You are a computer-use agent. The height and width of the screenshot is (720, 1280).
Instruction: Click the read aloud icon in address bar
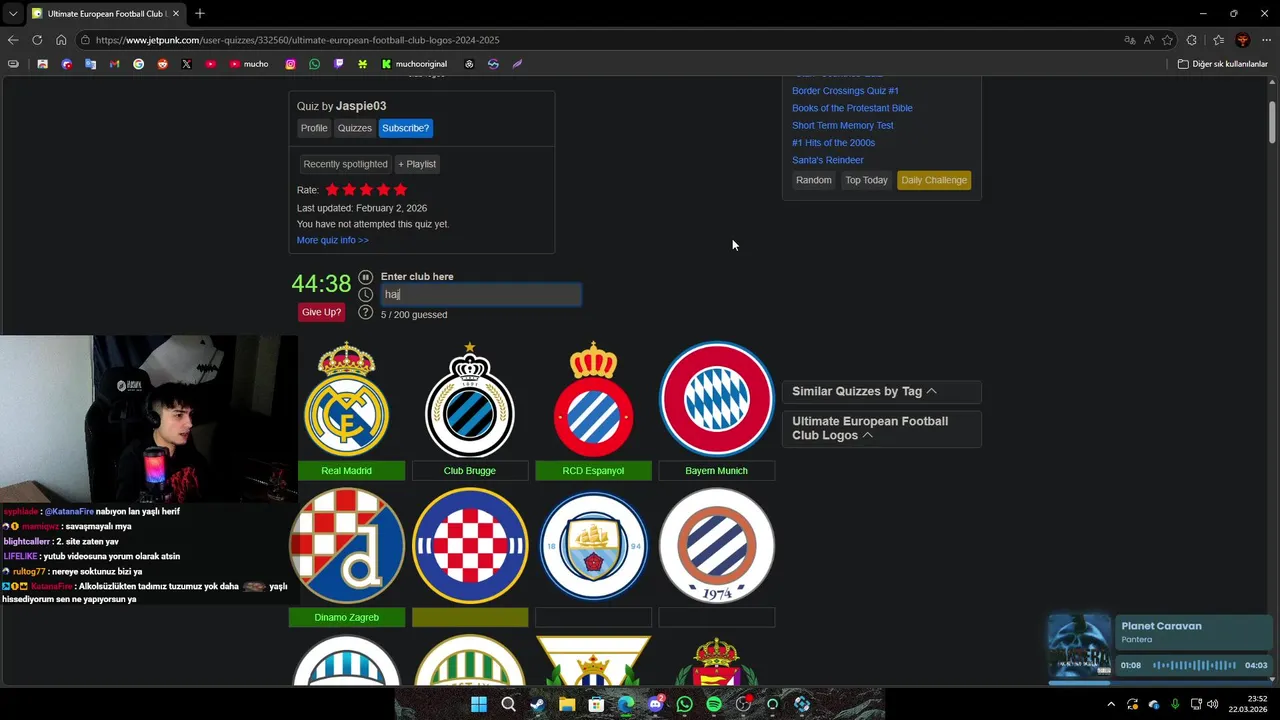point(1148,40)
